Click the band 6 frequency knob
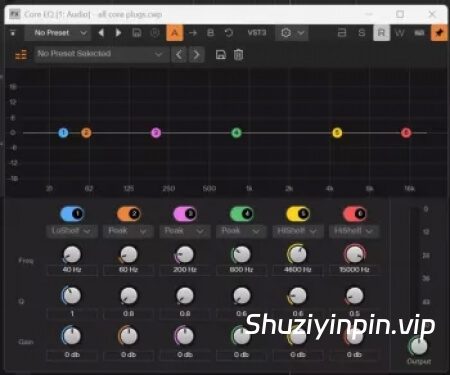The width and height of the screenshot is (450, 375). click(354, 254)
